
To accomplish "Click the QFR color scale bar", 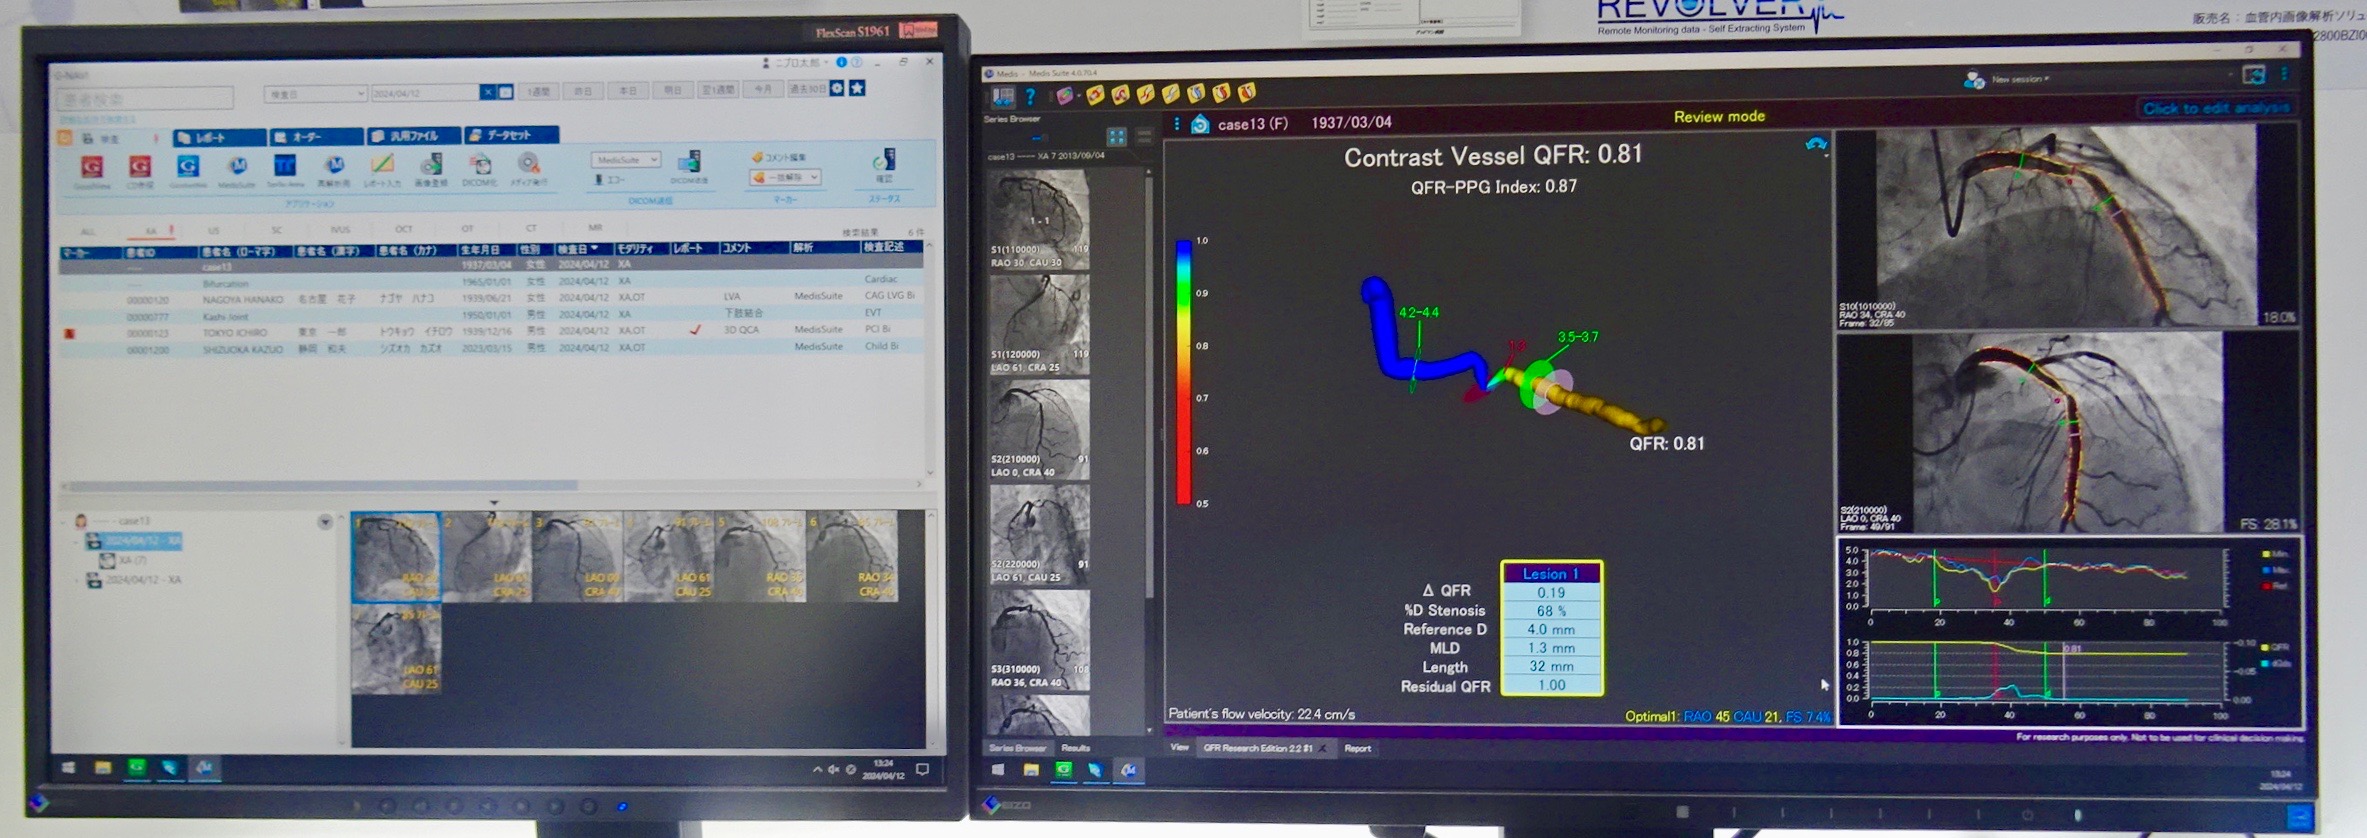I will [1183, 372].
